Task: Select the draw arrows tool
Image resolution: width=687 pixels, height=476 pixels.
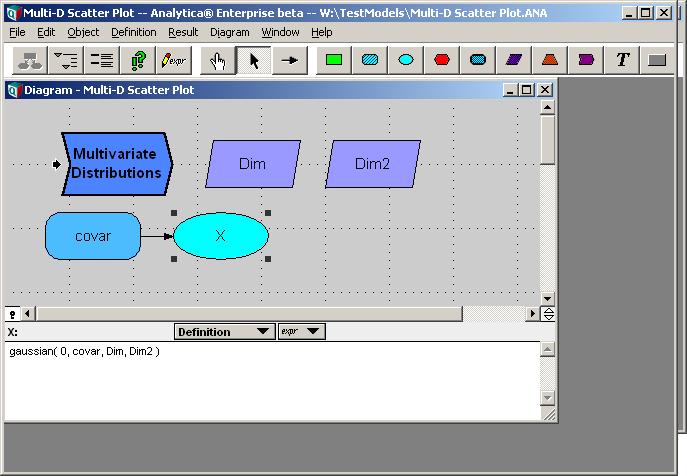Action: (290, 60)
